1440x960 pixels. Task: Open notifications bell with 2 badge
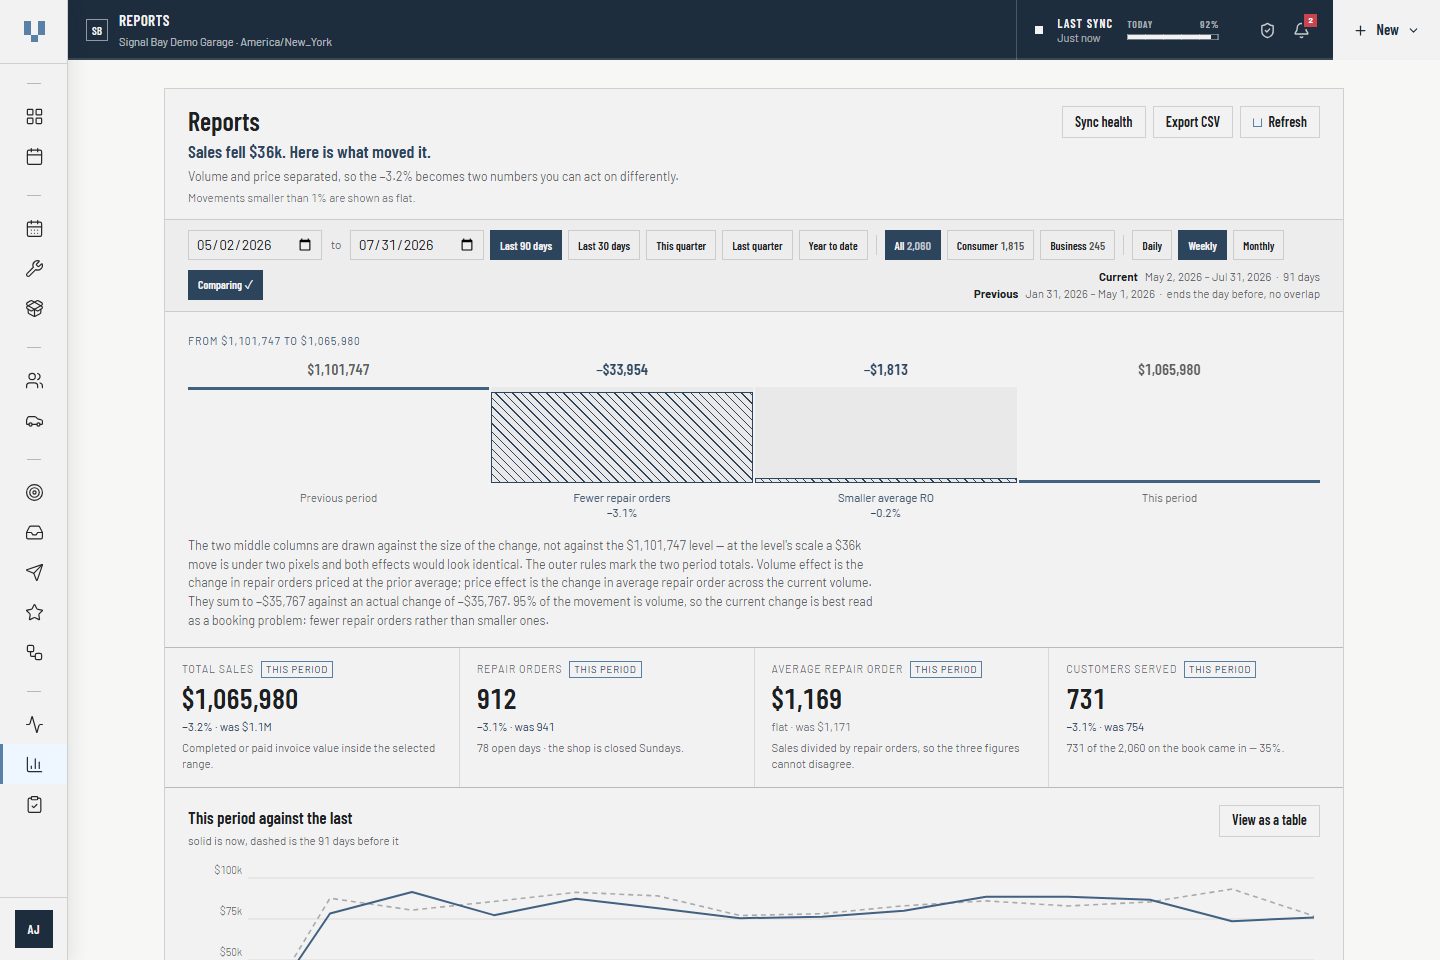pos(1302,30)
